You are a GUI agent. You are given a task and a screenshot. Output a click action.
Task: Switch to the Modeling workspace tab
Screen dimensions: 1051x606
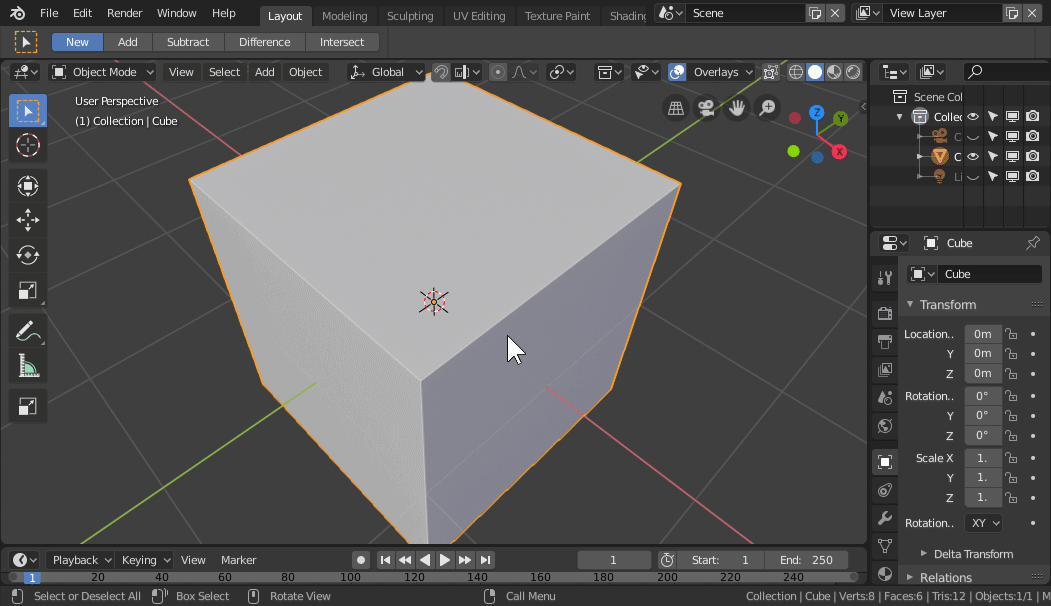tap(344, 16)
